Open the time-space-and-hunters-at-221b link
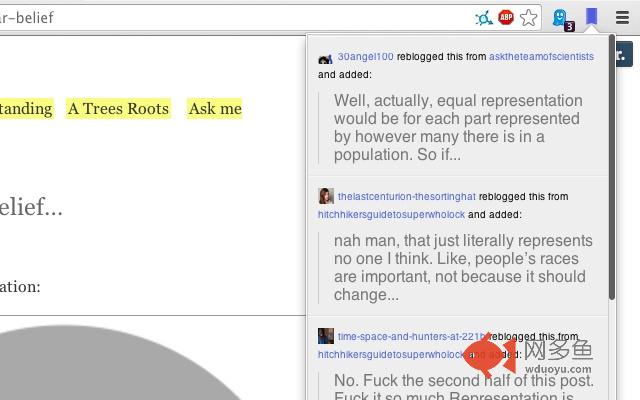 click(412, 336)
